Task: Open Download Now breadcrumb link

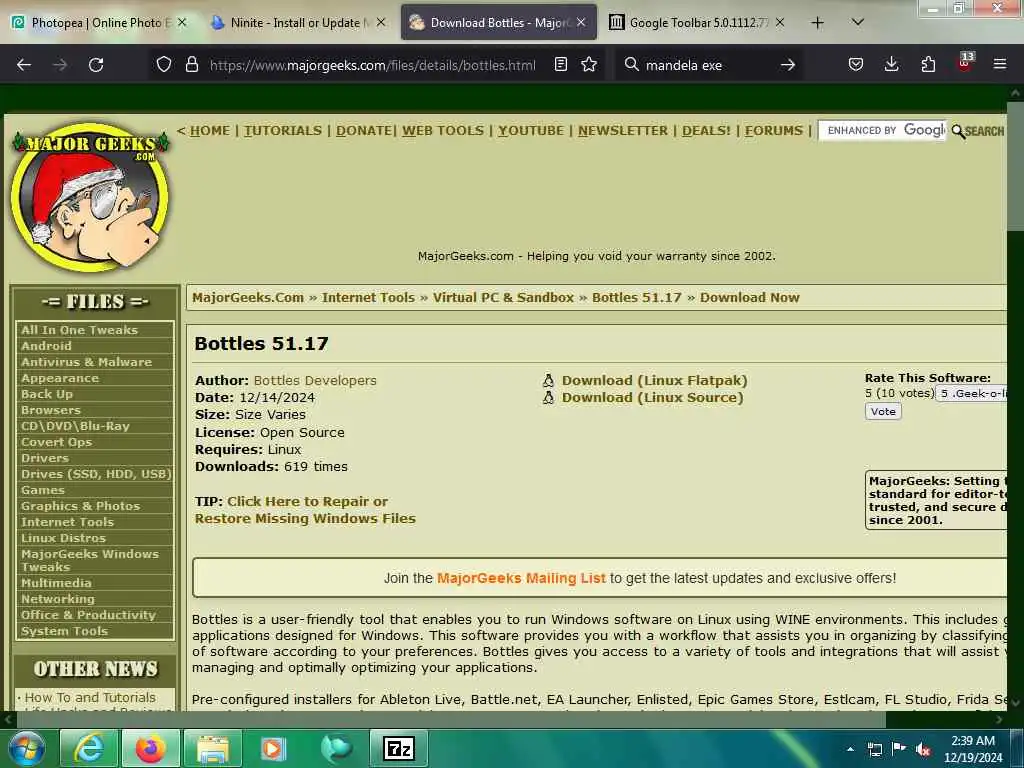Action: tap(749, 297)
